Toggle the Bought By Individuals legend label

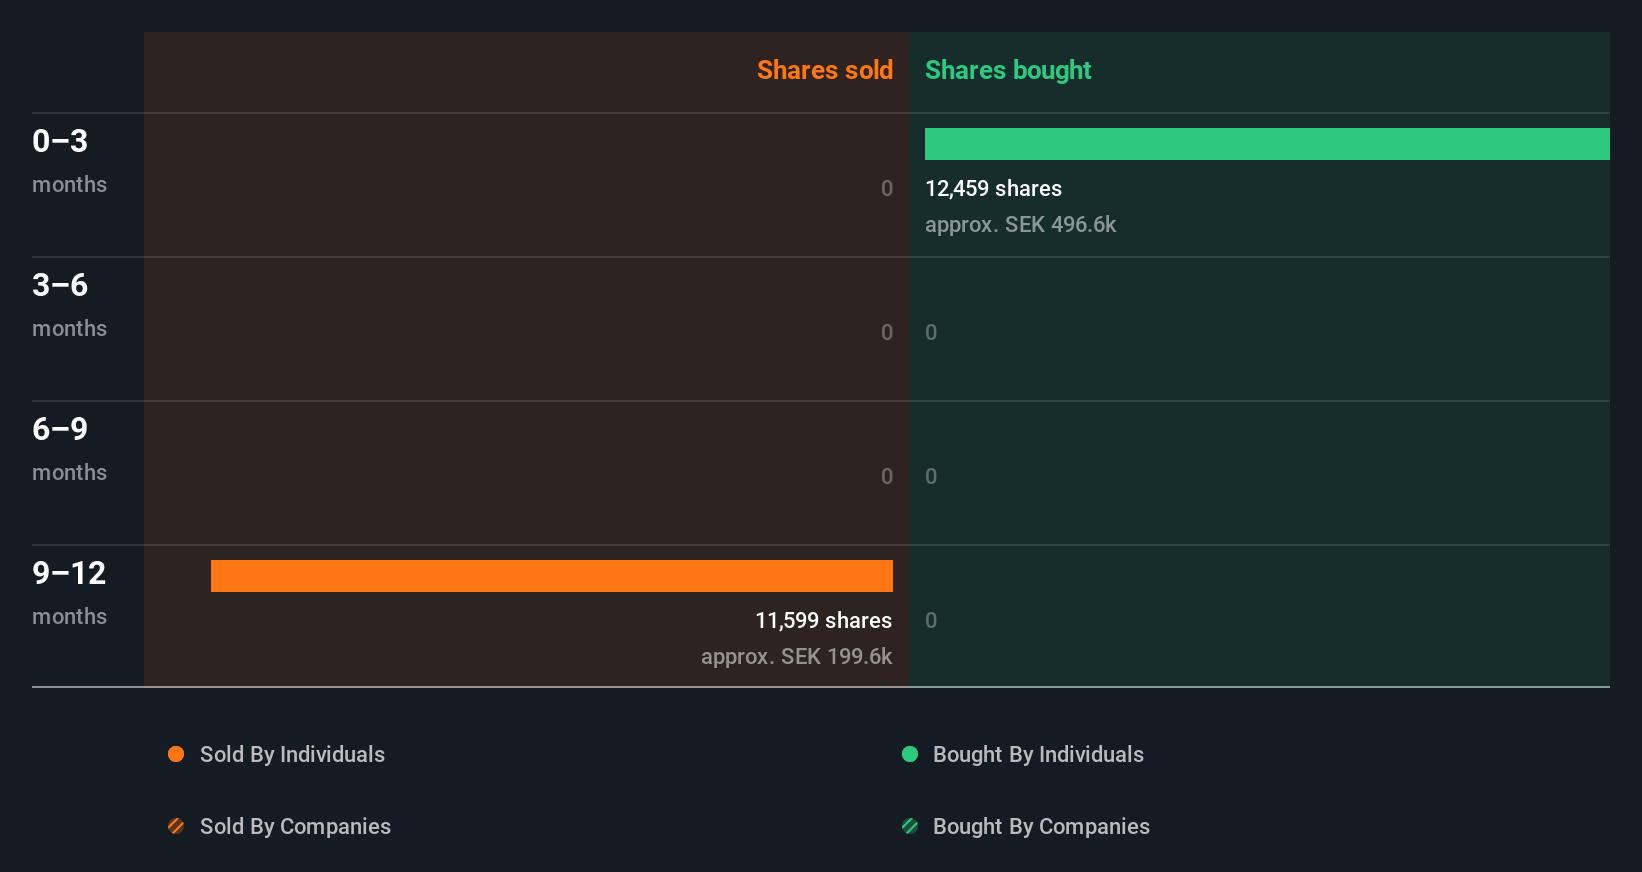pos(1038,754)
